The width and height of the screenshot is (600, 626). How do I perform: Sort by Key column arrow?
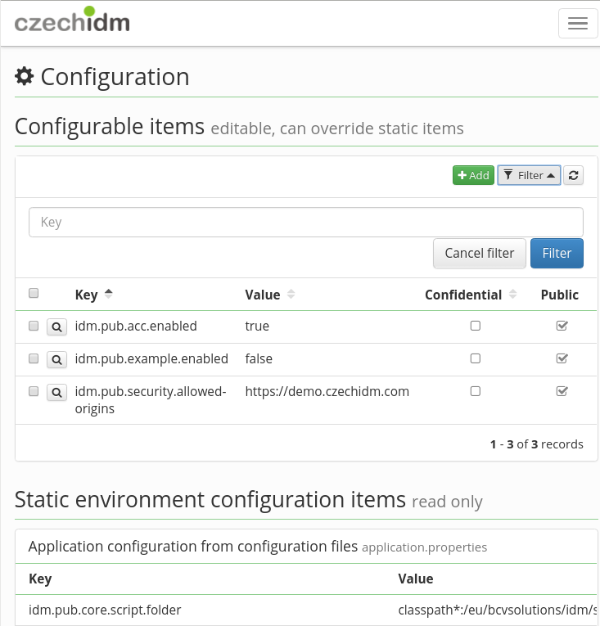pos(108,294)
